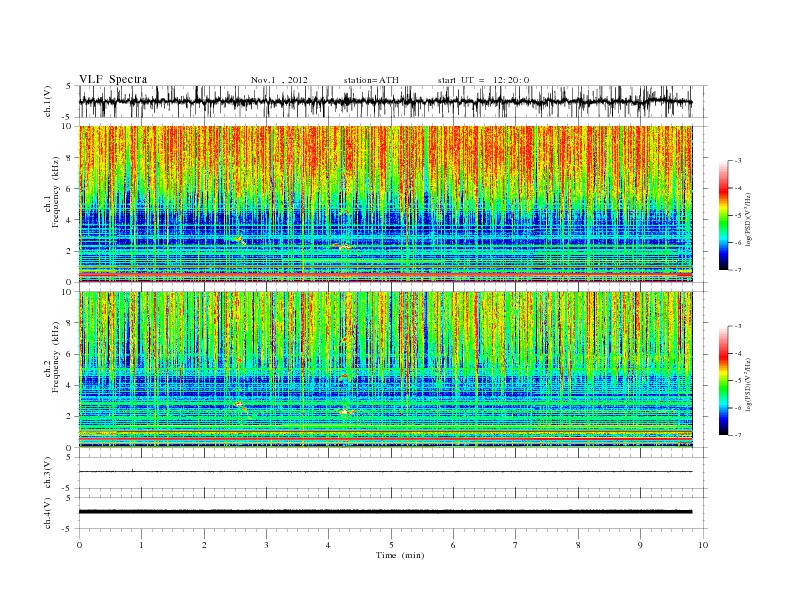The image size is (792, 612).
Task: Click the -3 tick on ch.1 color bar
Action: pos(738,161)
